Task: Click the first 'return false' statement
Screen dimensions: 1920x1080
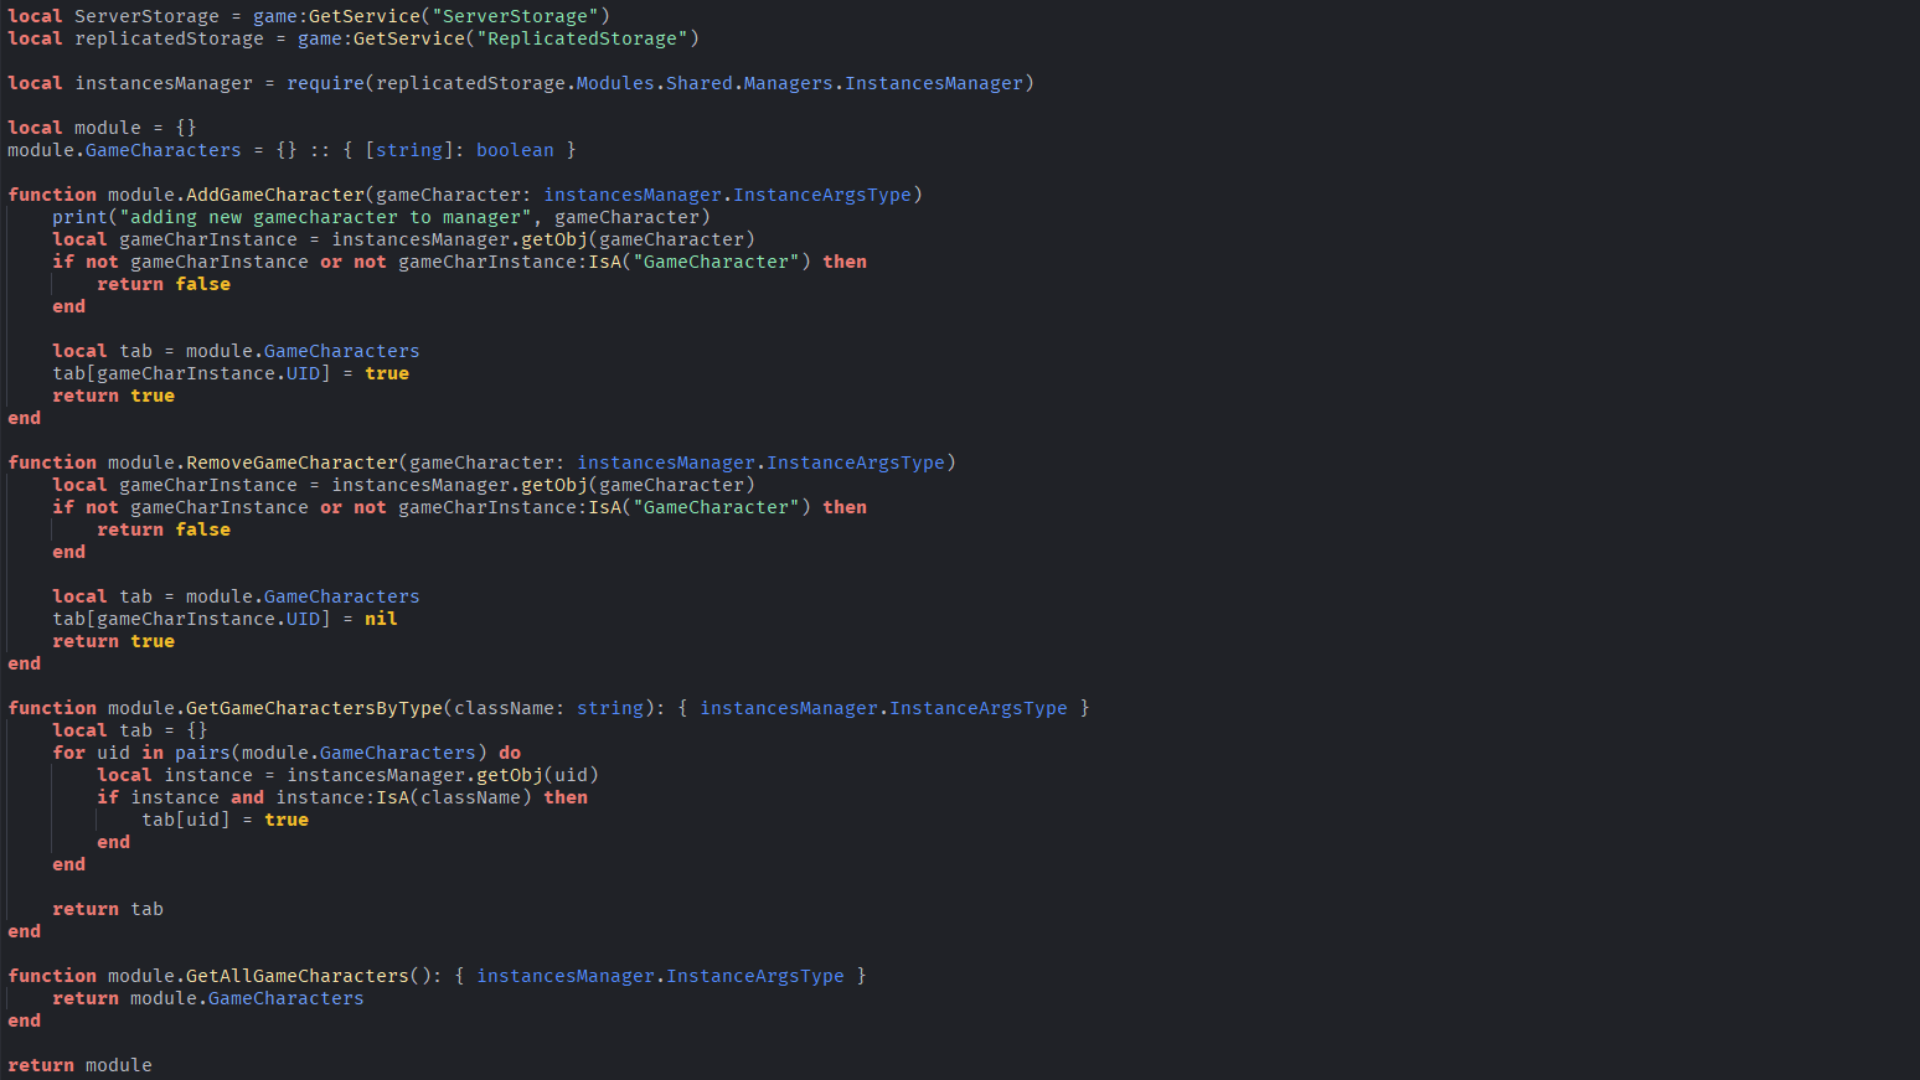Action: pyautogui.click(x=163, y=285)
